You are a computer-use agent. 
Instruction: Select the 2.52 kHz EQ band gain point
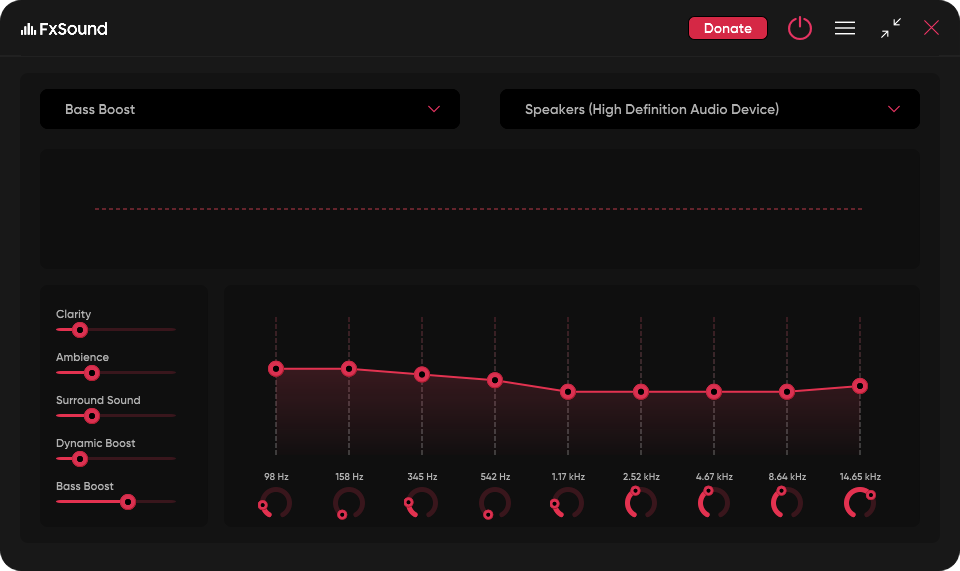(x=641, y=392)
